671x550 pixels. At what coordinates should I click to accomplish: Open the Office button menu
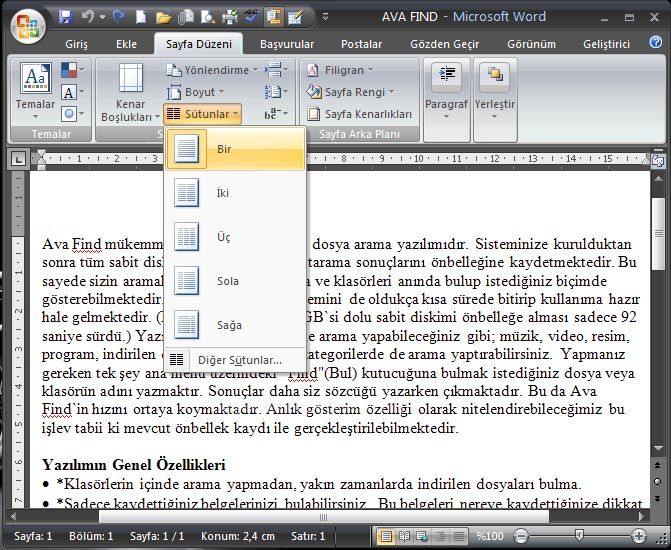point(28,26)
